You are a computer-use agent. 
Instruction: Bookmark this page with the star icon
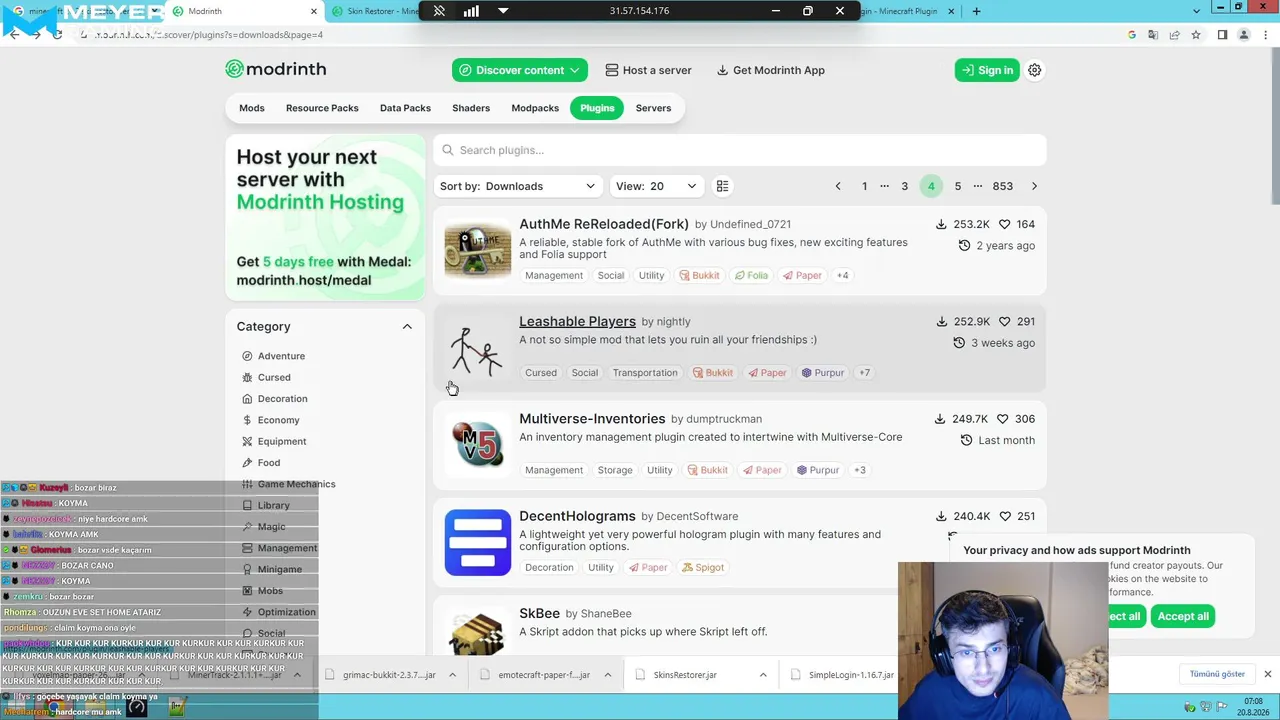(x=1196, y=35)
